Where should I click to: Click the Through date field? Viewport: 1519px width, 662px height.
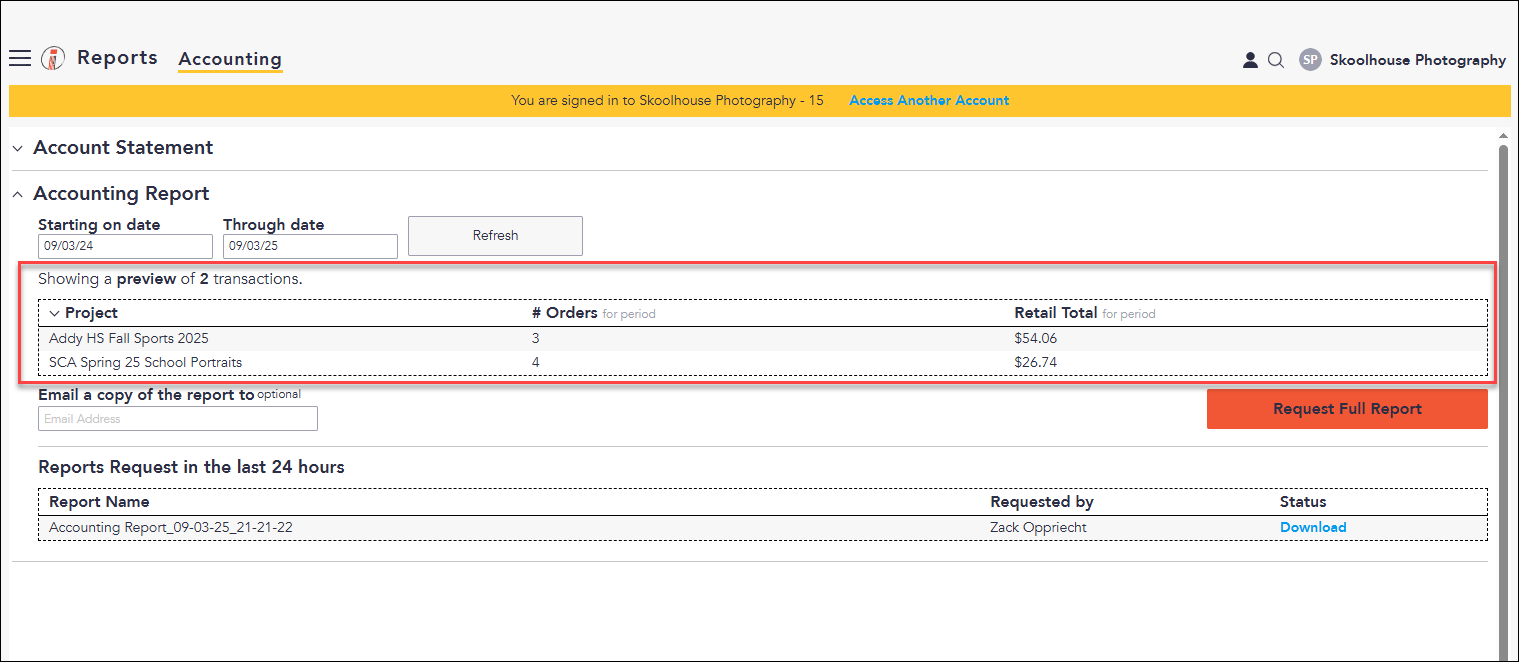[310, 246]
